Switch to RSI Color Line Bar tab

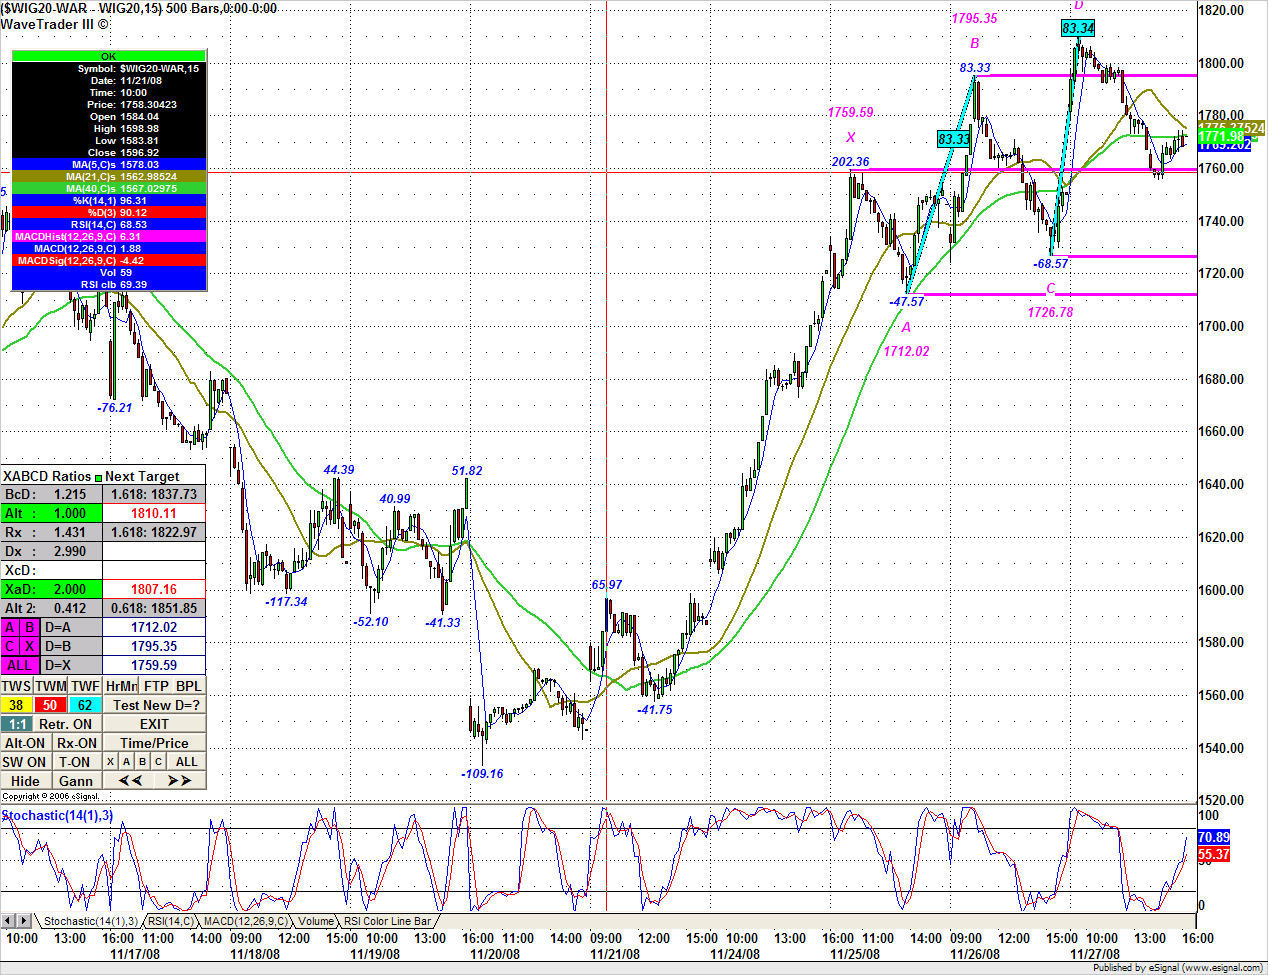click(388, 921)
